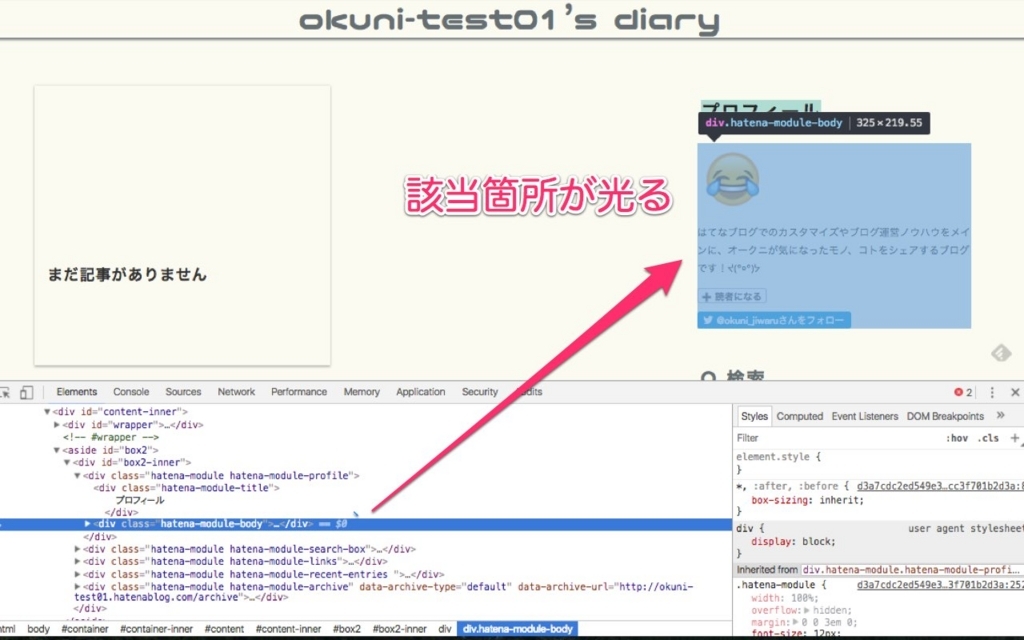The height and width of the screenshot is (640, 1024).
Task: Click div.hatena-module-body breadcrumb item
Action: tap(517, 629)
